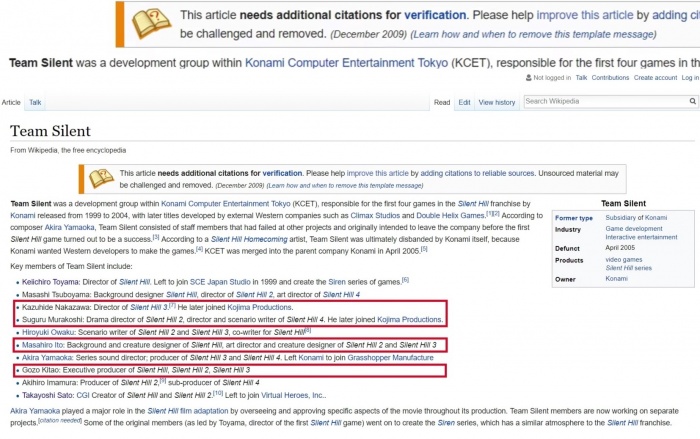Click Akihiro Imamura list entry text

click(x=141, y=383)
